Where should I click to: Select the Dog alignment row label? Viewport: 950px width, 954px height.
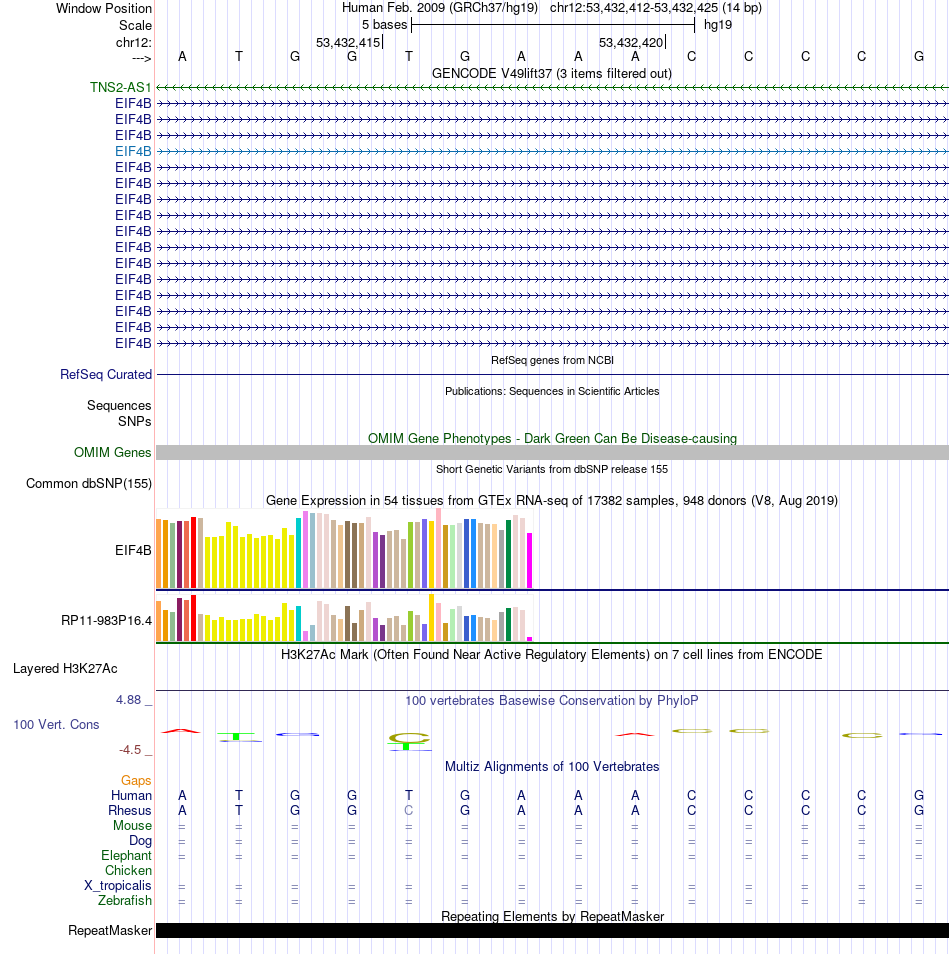pyautogui.click(x=140, y=841)
